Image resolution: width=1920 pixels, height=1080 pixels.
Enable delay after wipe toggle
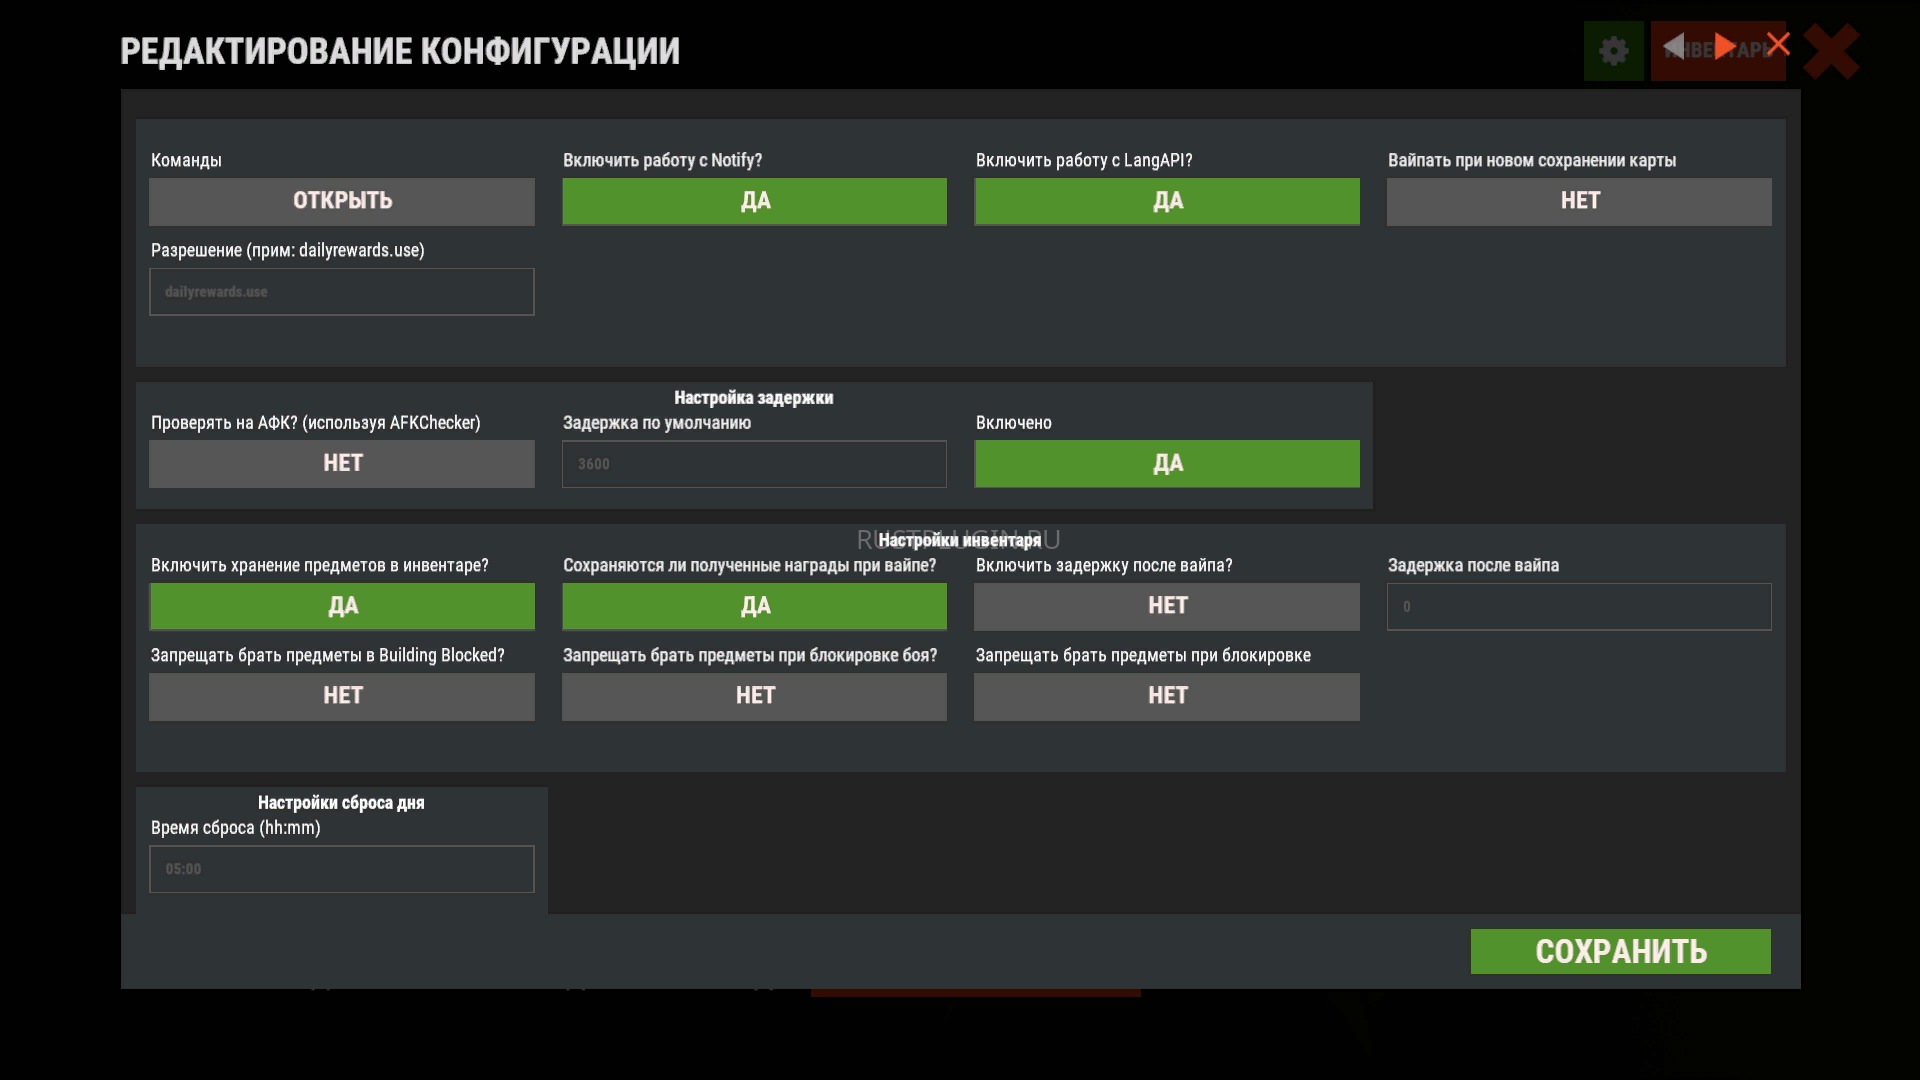coord(1167,606)
